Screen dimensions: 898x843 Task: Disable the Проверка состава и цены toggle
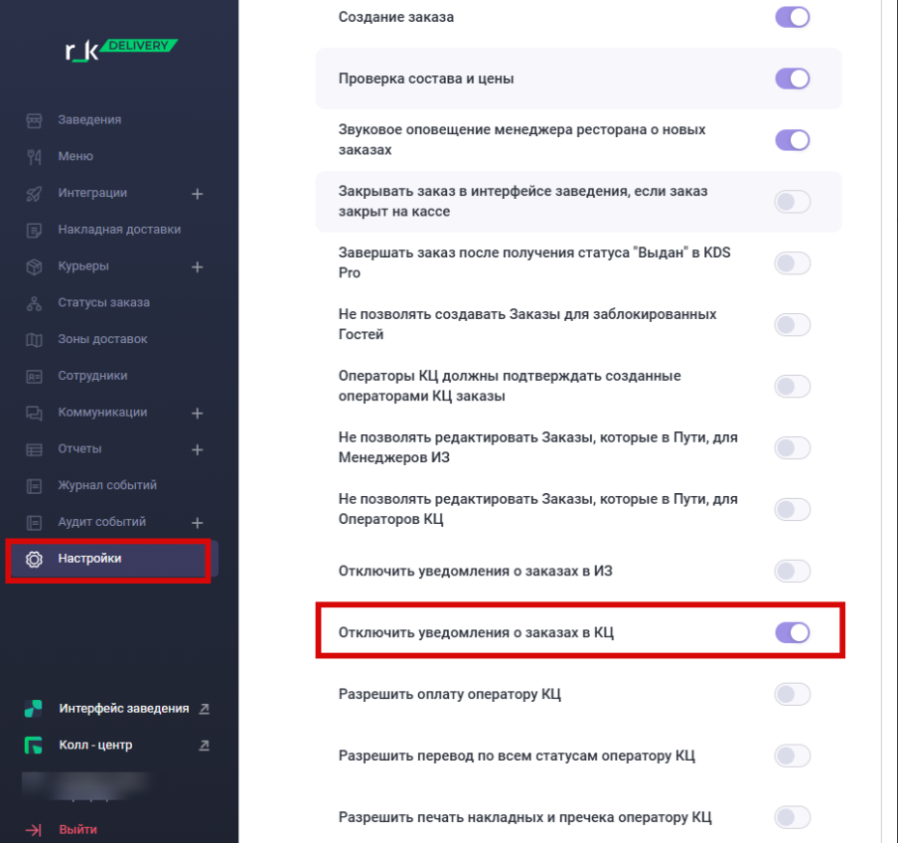(793, 78)
